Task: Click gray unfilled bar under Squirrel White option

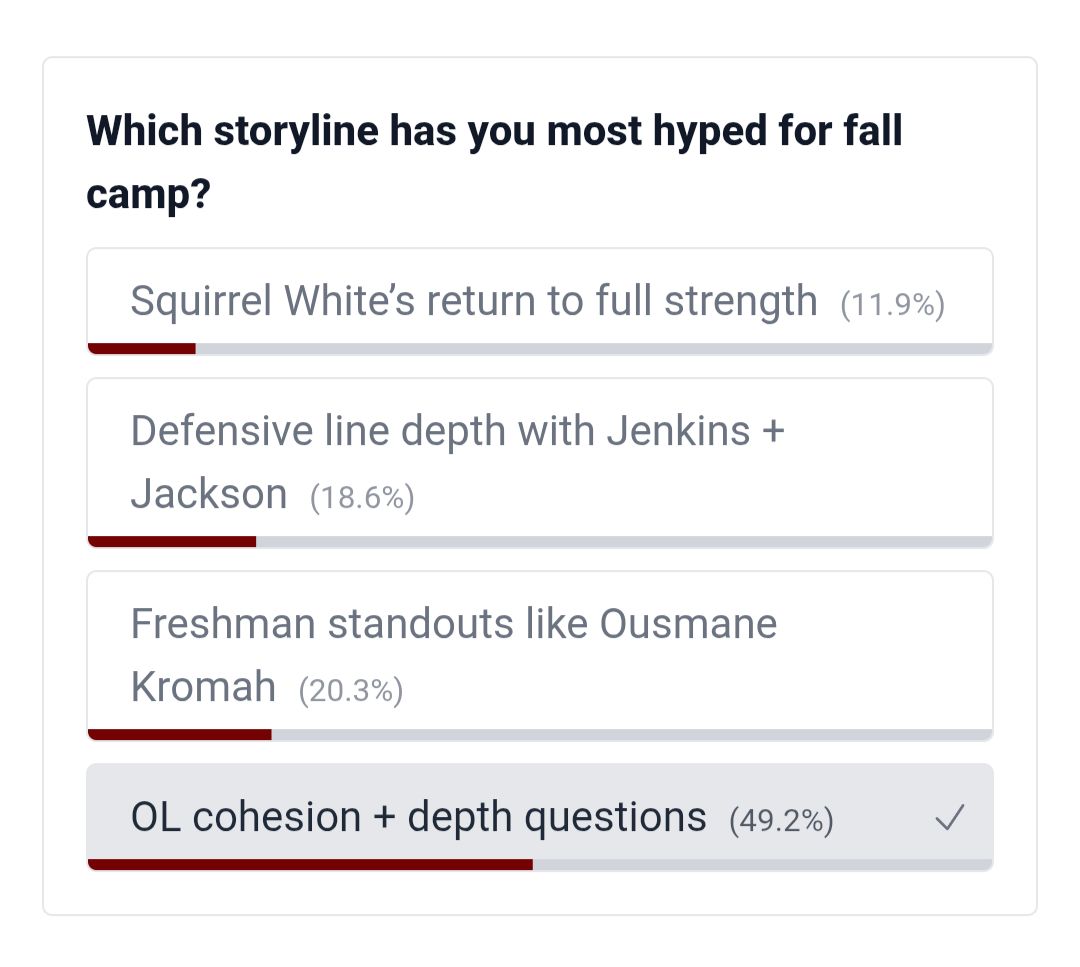Action: click(593, 348)
